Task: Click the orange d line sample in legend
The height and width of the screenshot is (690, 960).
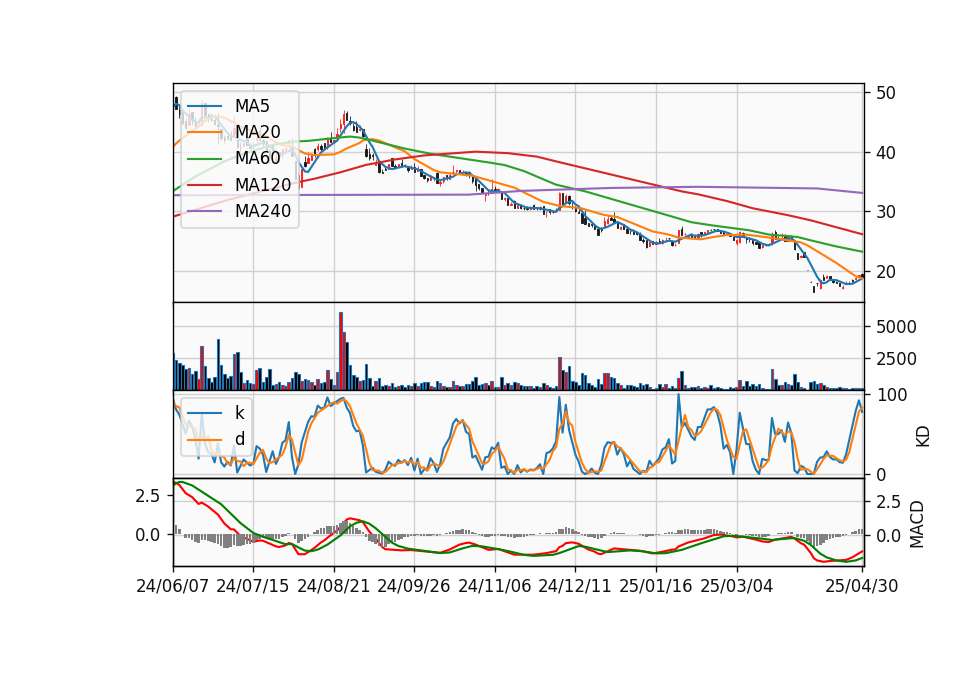Action: (204, 439)
